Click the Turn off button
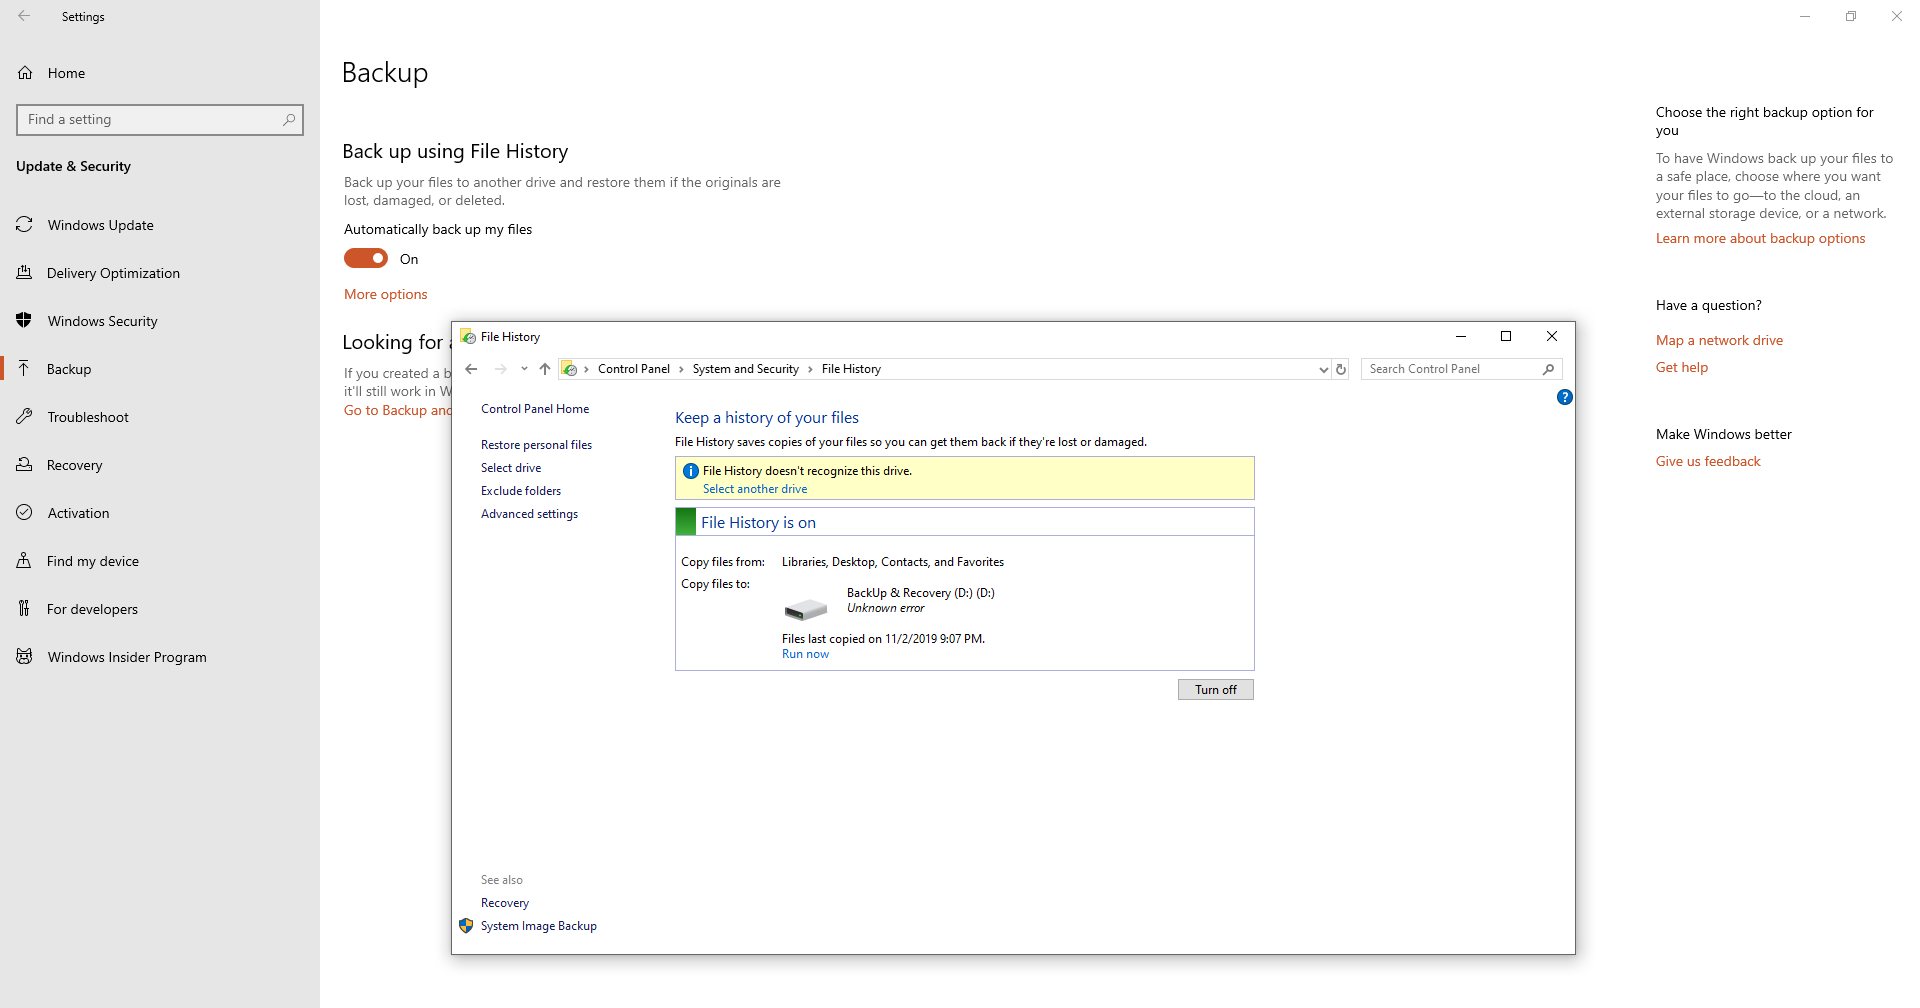The width and height of the screenshot is (1920, 1008). (x=1215, y=690)
